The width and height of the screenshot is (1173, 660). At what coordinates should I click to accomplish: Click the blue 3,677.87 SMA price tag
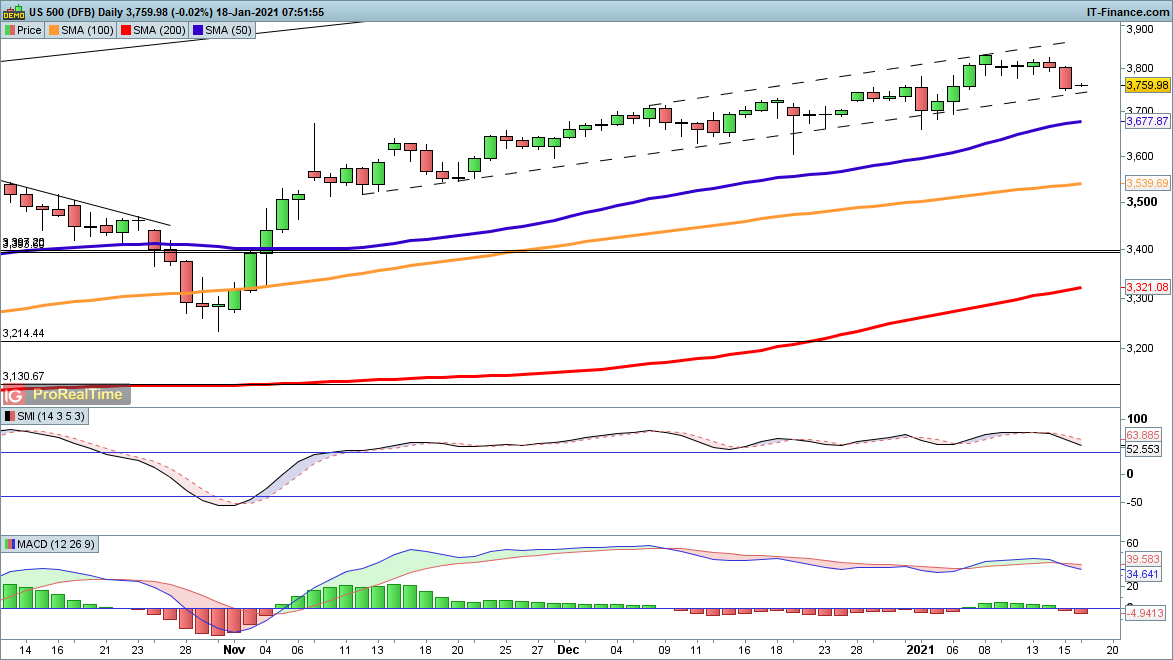point(1147,121)
